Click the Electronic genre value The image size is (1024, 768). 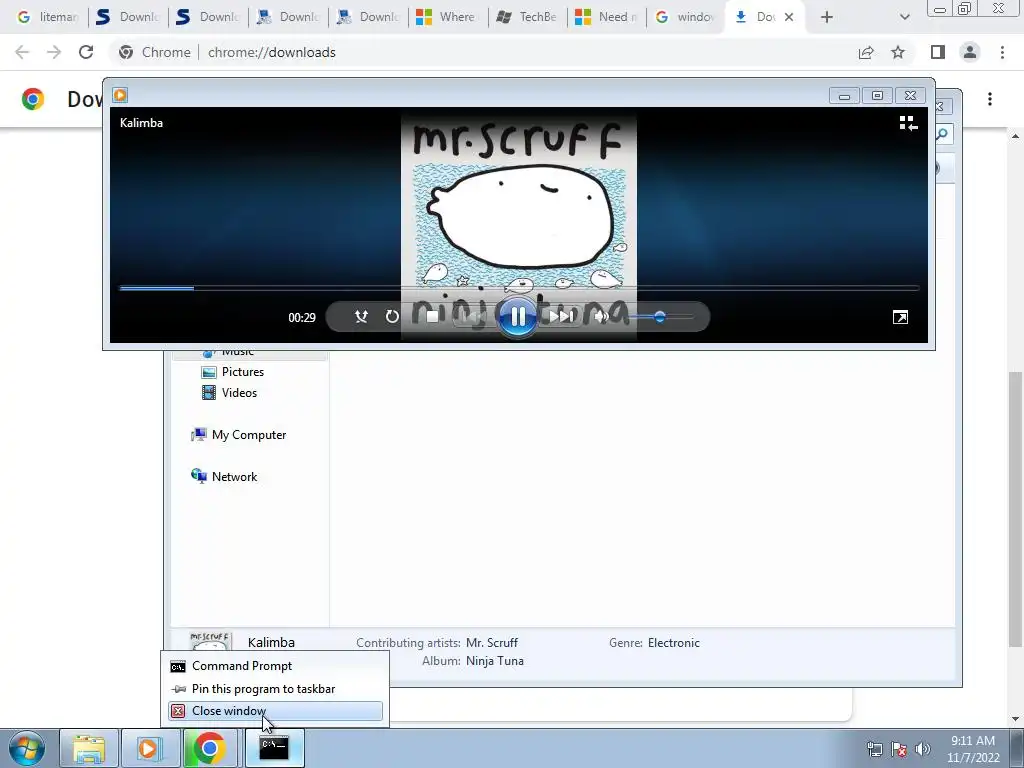(x=673, y=643)
